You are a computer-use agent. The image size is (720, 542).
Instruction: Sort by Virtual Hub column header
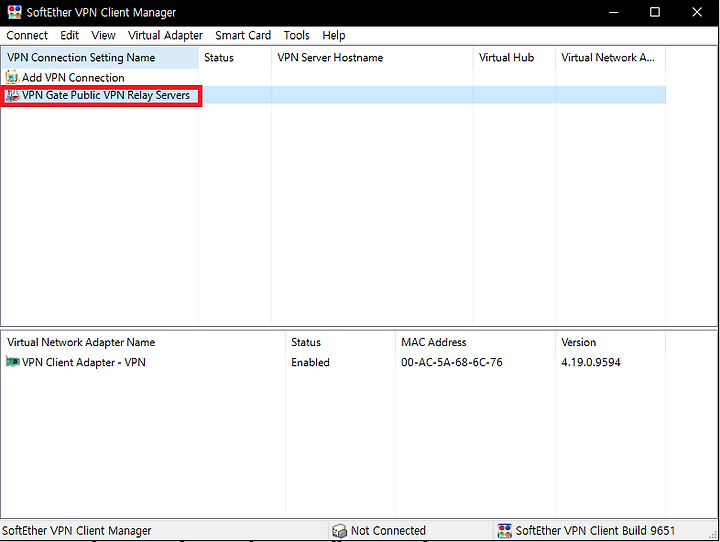tap(514, 57)
